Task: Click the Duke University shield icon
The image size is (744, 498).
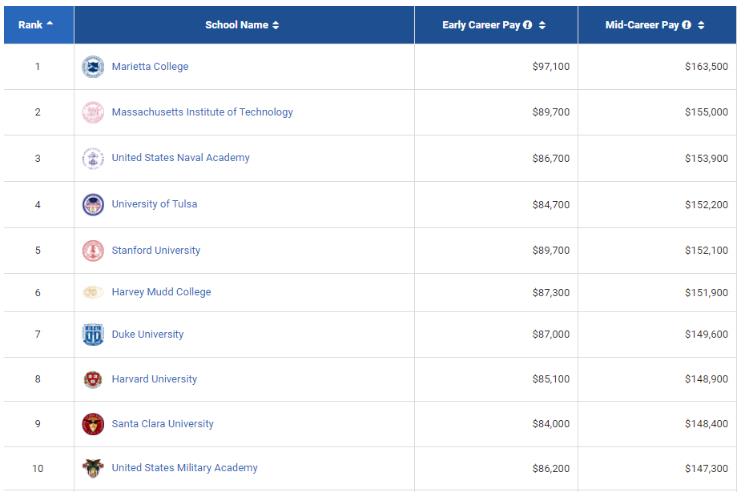Action: pos(93,334)
